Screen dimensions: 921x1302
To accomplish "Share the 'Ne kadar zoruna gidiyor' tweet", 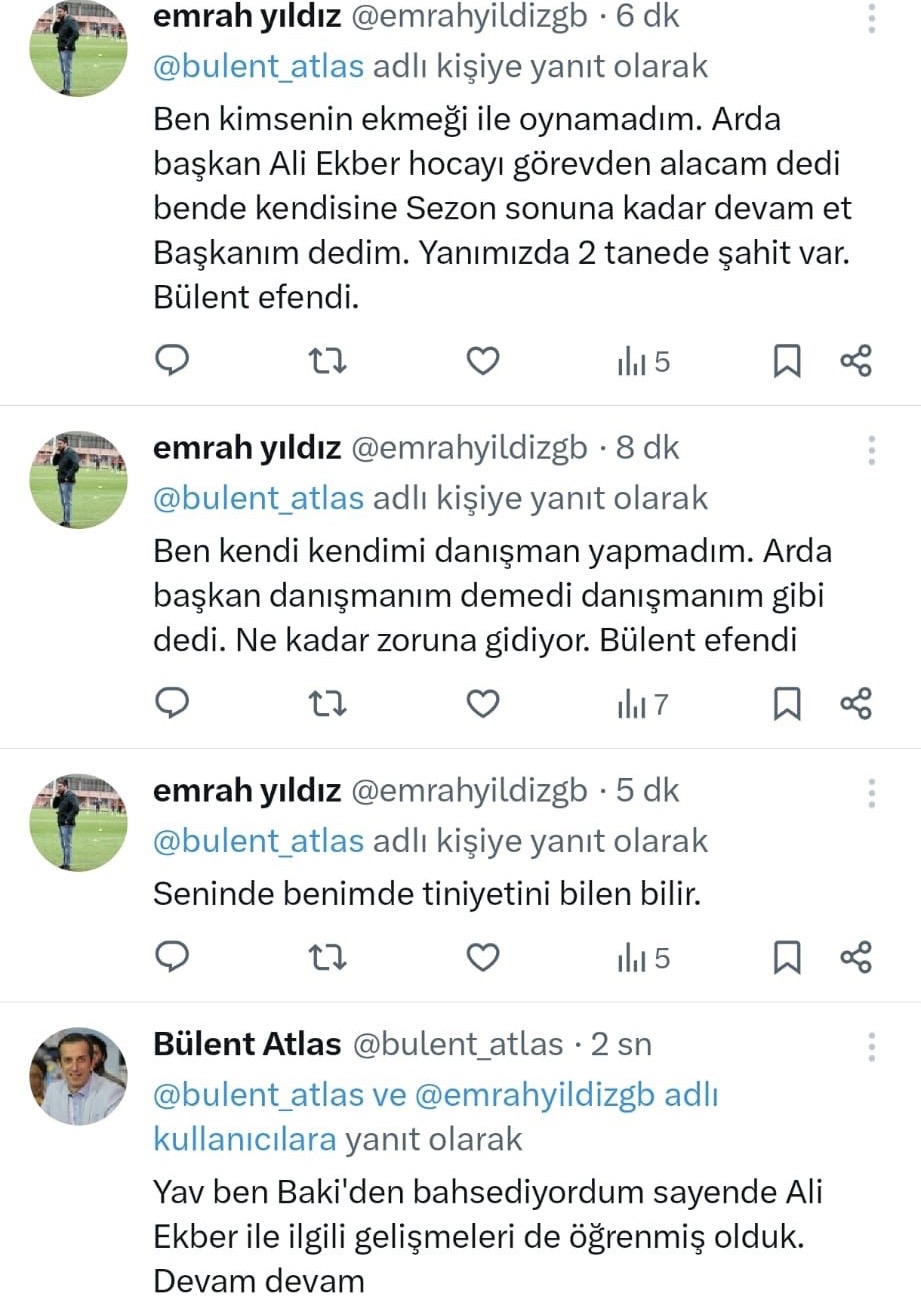I will (x=856, y=704).
